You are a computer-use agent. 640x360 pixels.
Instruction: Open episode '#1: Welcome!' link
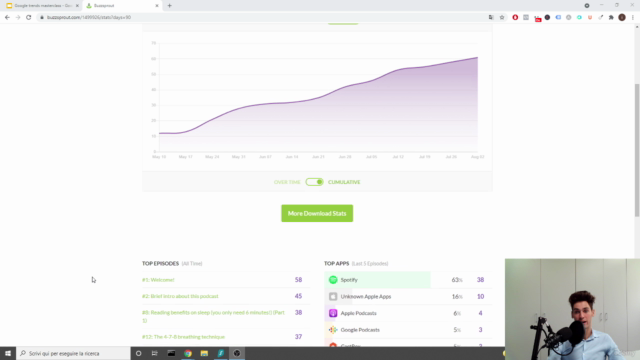click(x=158, y=280)
